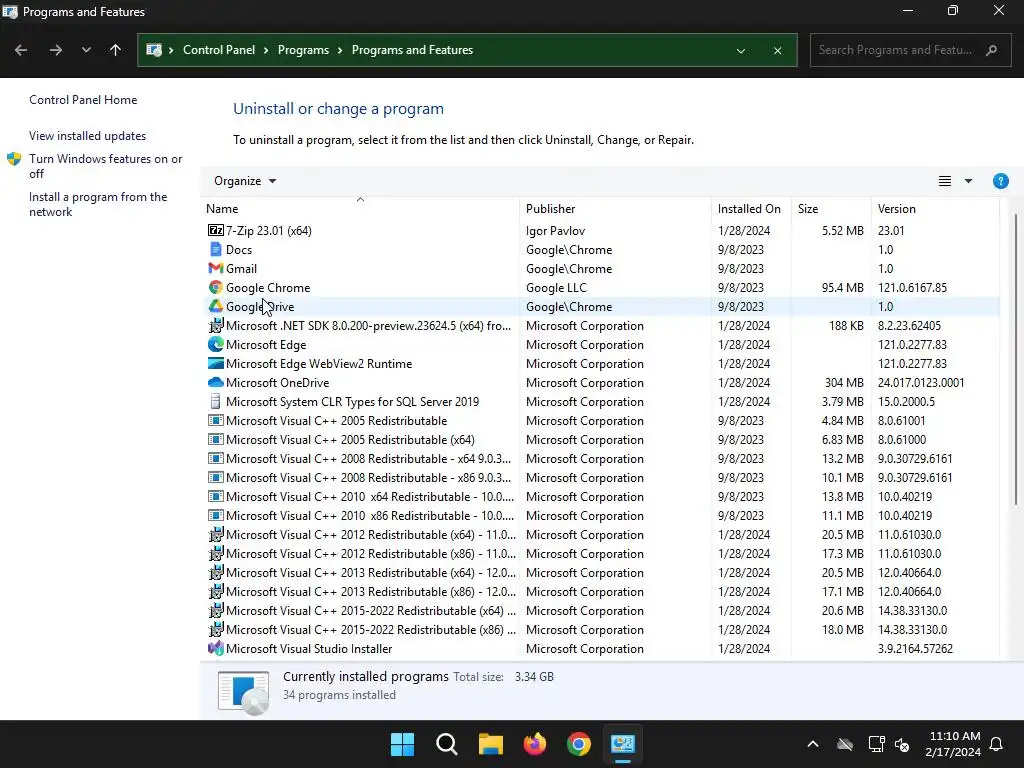1024x768 pixels.
Task: Click the System CLR Types icon
Action: pyautogui.click(x=216, y=401)
